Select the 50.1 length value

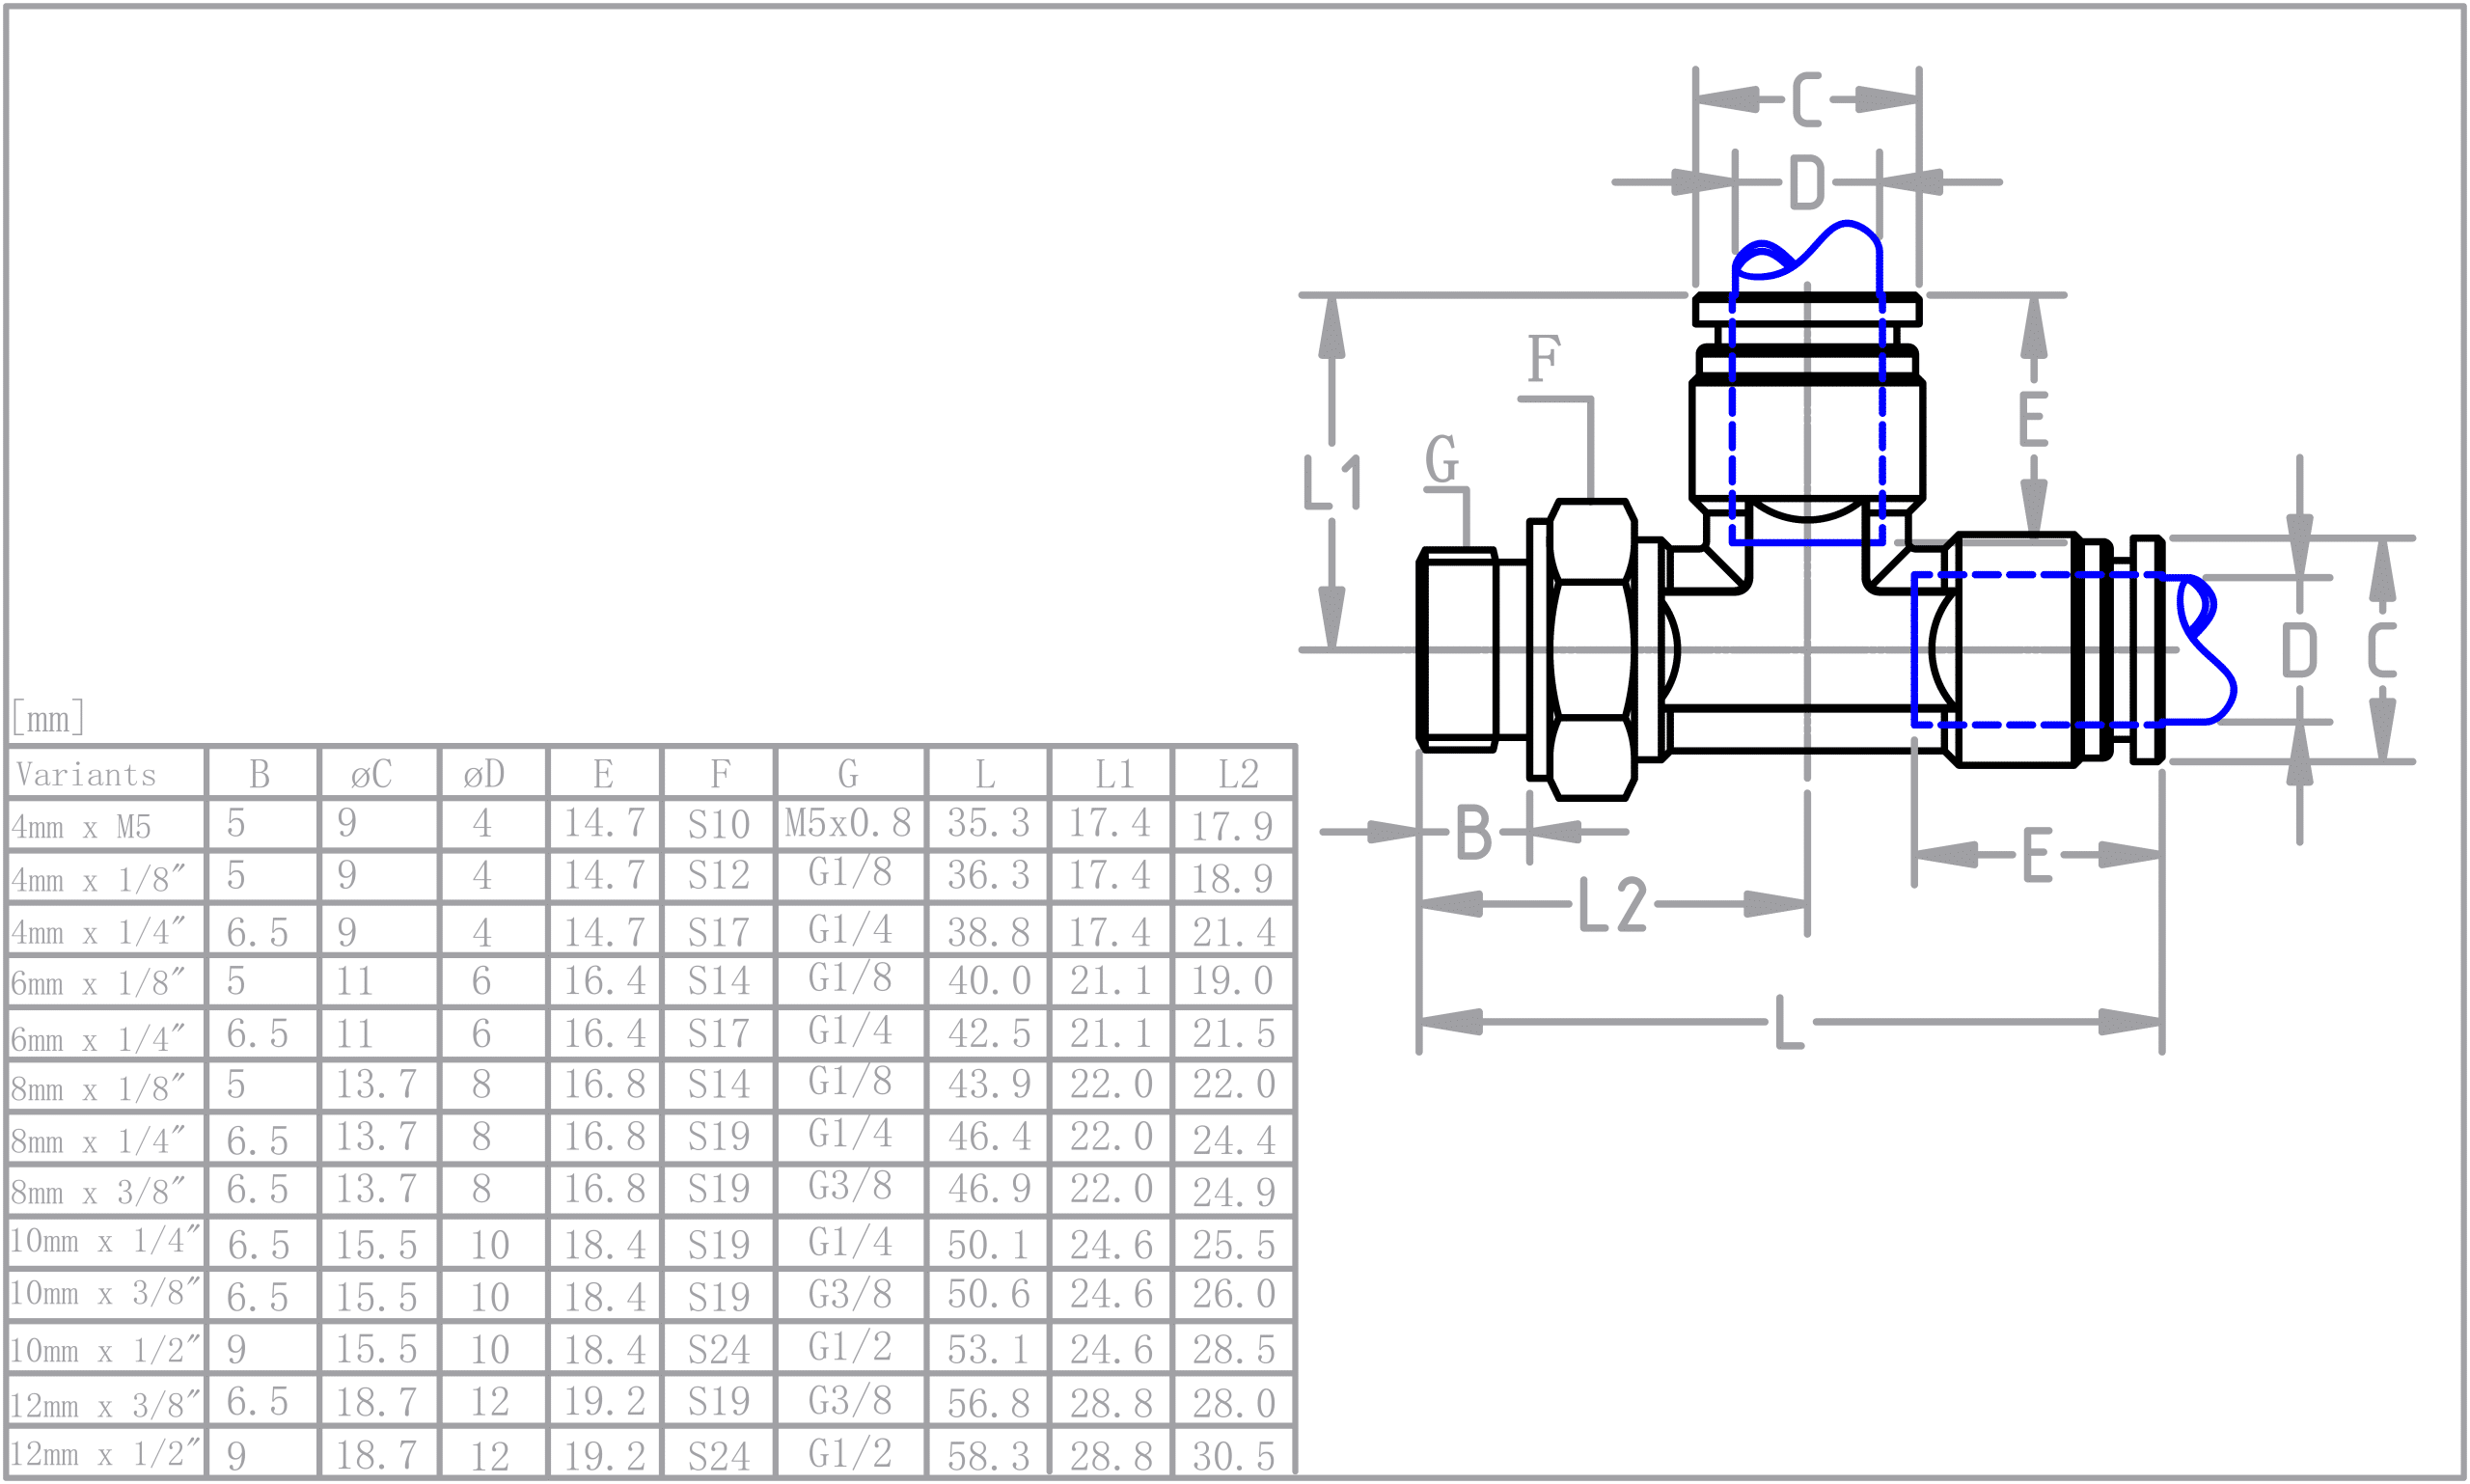(x=989, y=1245)
